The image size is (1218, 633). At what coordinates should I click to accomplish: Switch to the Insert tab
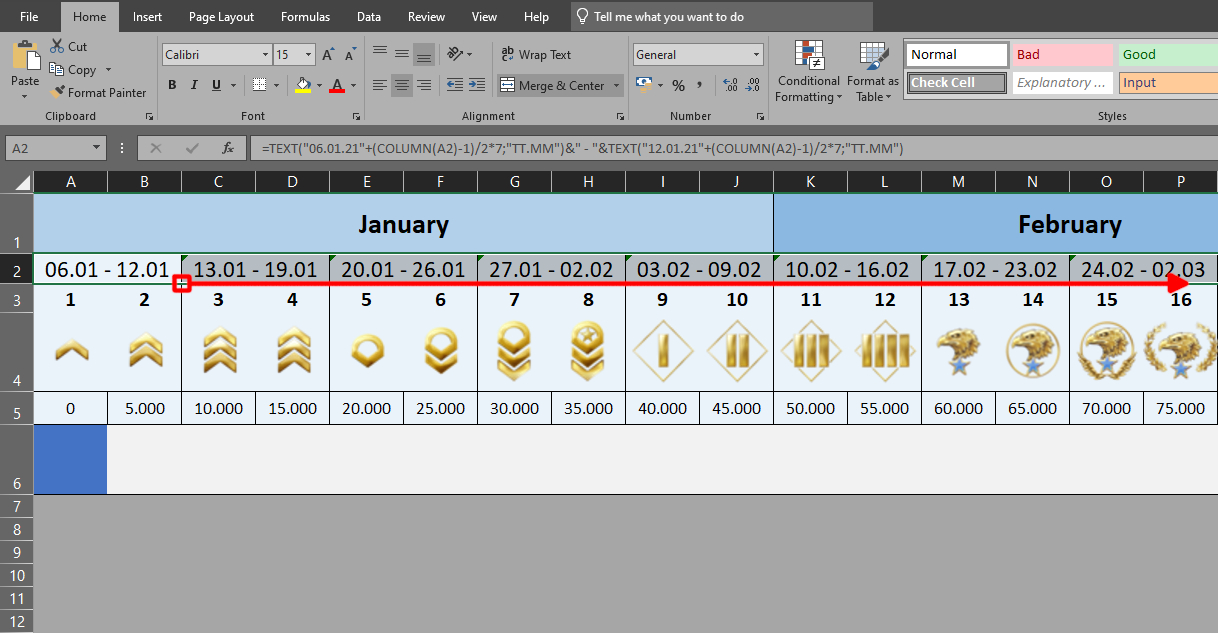pos(147,17)
